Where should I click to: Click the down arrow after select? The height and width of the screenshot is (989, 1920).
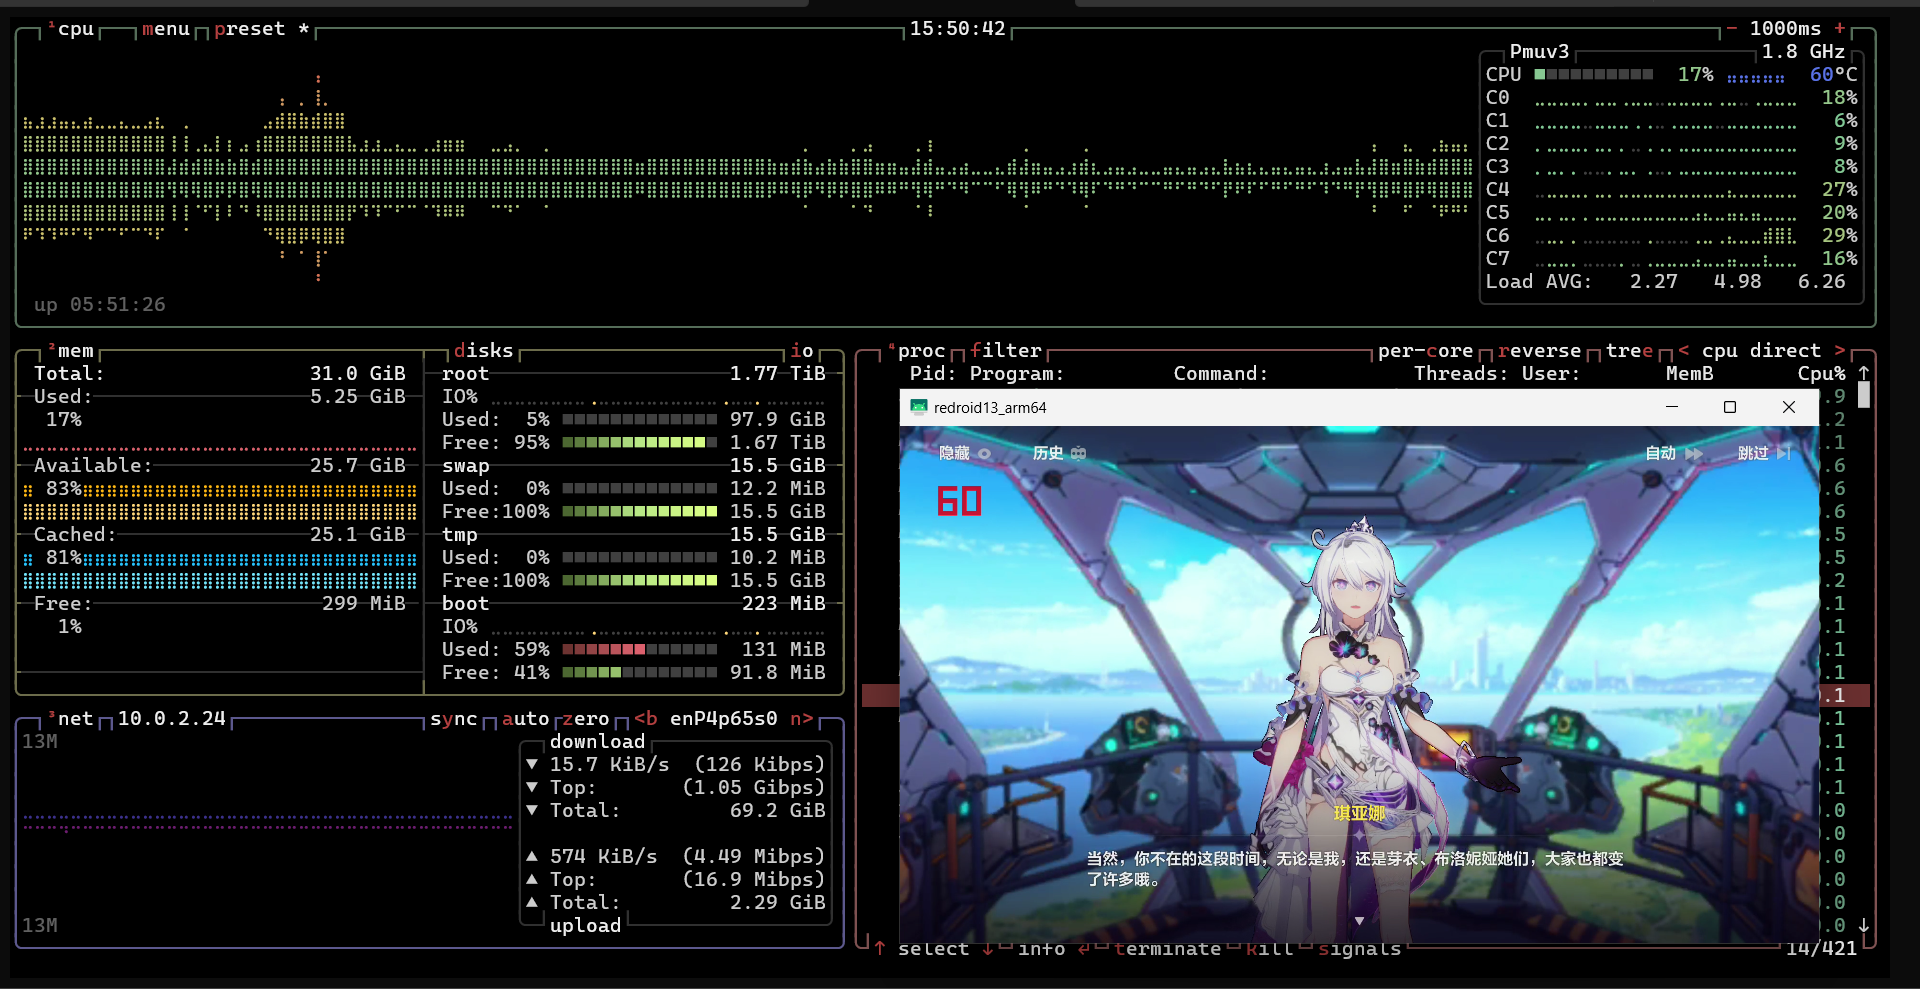click(988, 948)
